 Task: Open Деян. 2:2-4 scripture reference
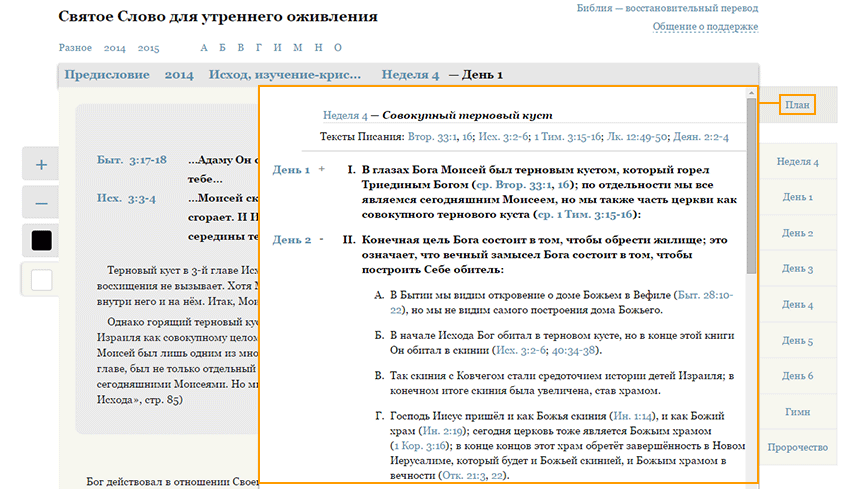click(701, 137)
